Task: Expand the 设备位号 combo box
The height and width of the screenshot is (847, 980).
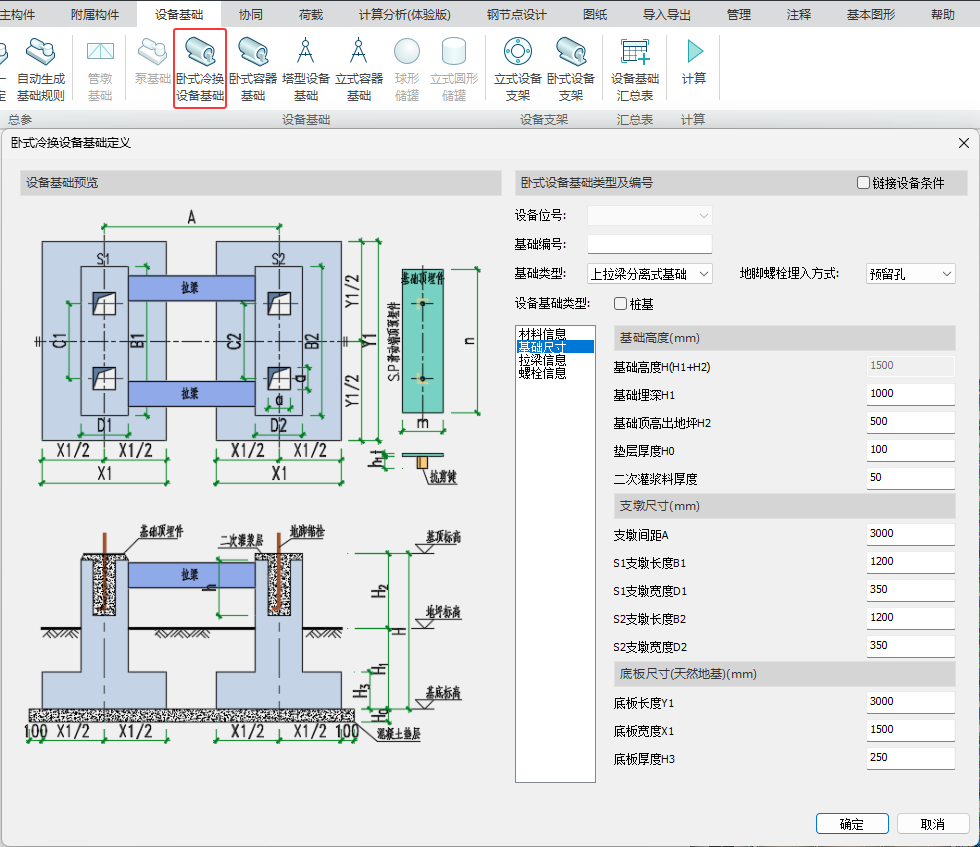Action: (704, 215)
